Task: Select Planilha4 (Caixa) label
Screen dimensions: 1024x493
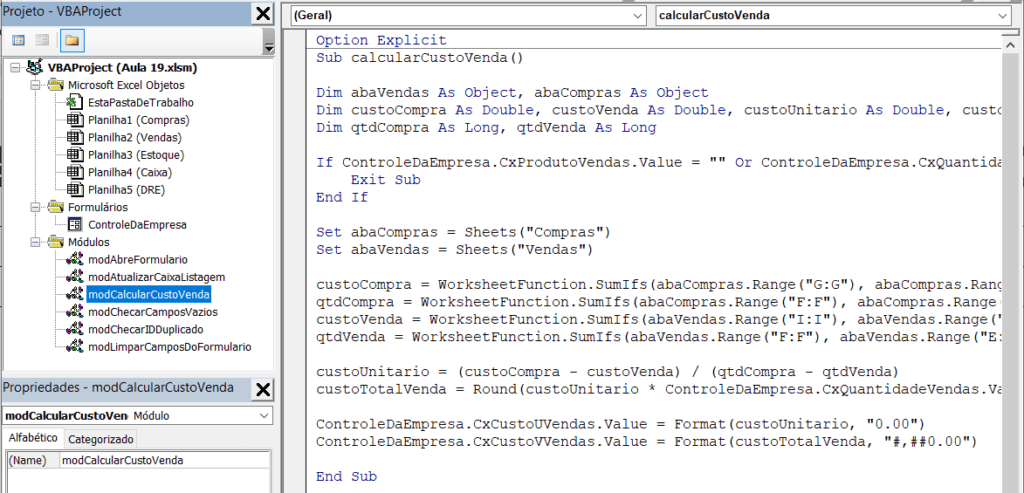Action: point(130,172)
